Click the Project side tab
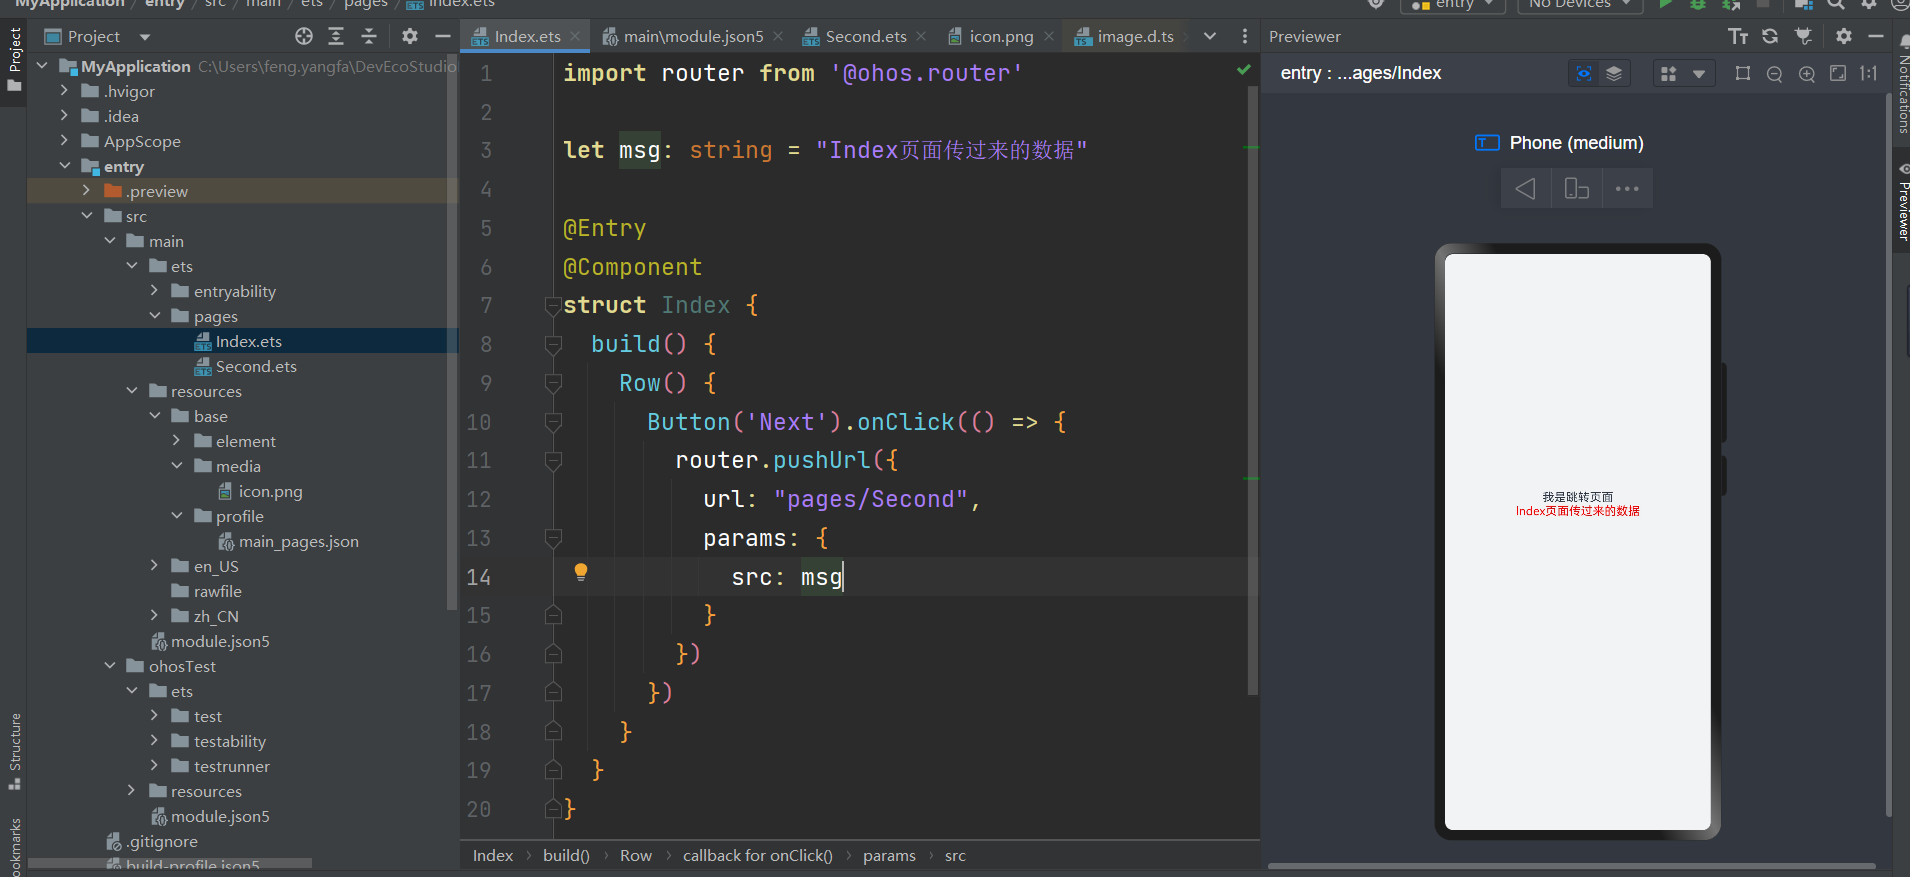Screen dimensions: 1910x877 tap(14, 58)
